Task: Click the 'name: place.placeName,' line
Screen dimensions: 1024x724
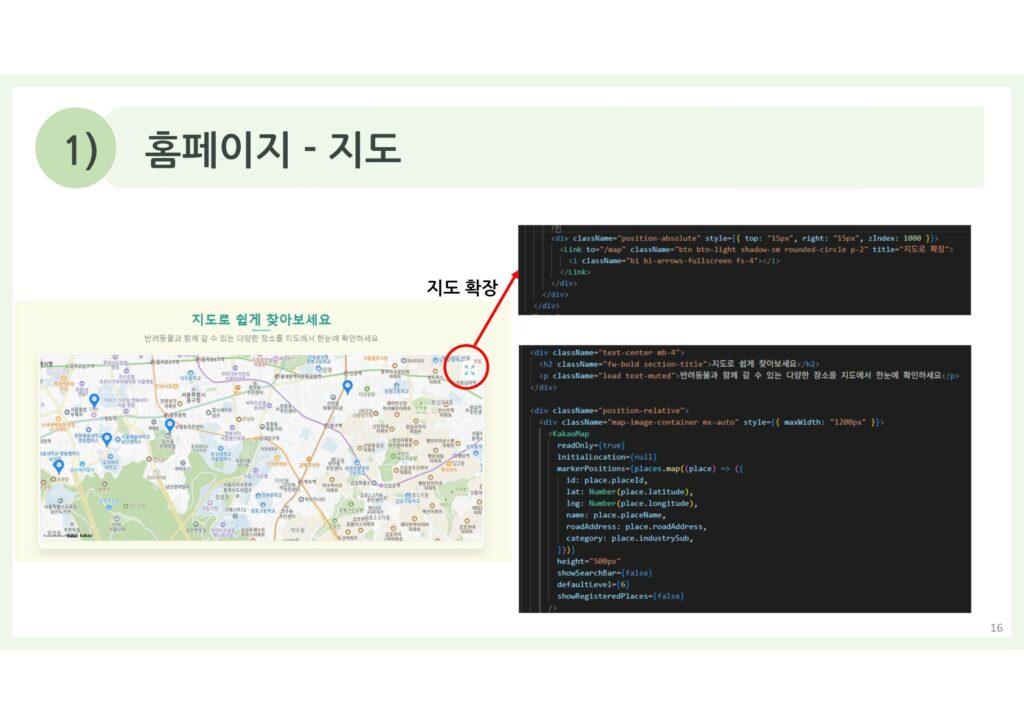Action: coord(616,515)
